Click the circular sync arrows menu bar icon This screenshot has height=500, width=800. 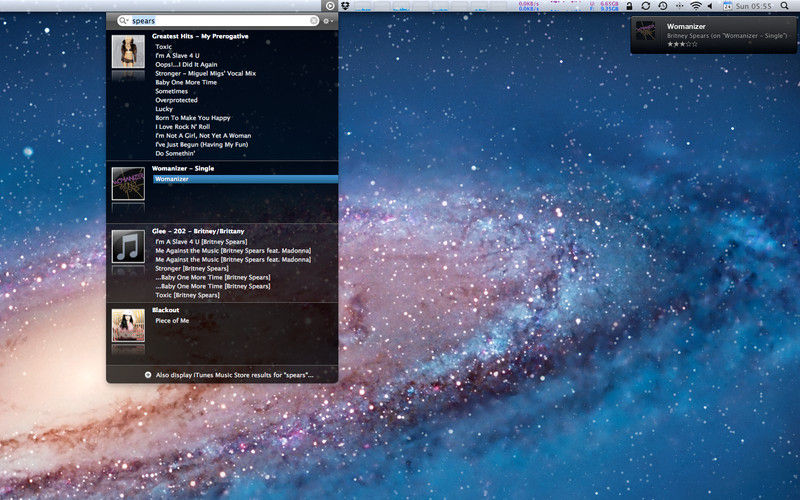(x=645, y=6)
